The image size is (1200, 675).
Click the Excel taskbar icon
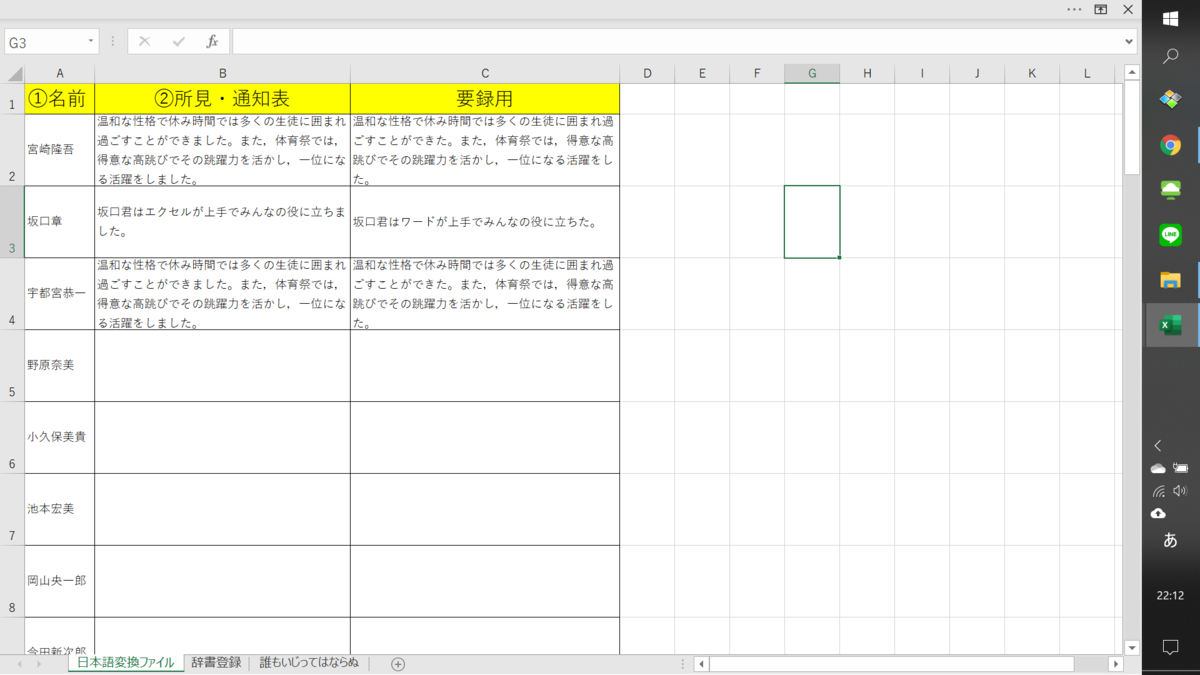pos(1170,325)
